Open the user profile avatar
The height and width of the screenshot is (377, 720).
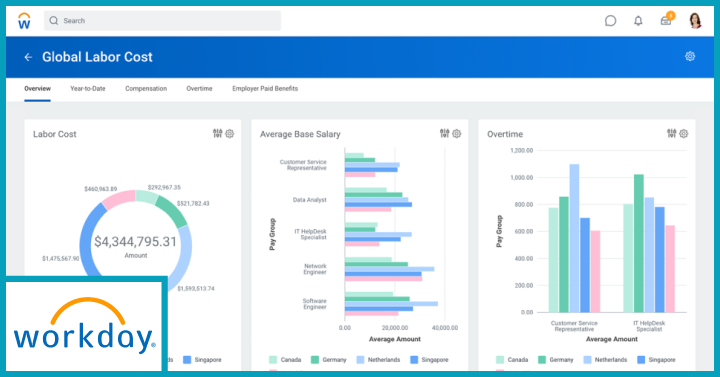point(695,21)
